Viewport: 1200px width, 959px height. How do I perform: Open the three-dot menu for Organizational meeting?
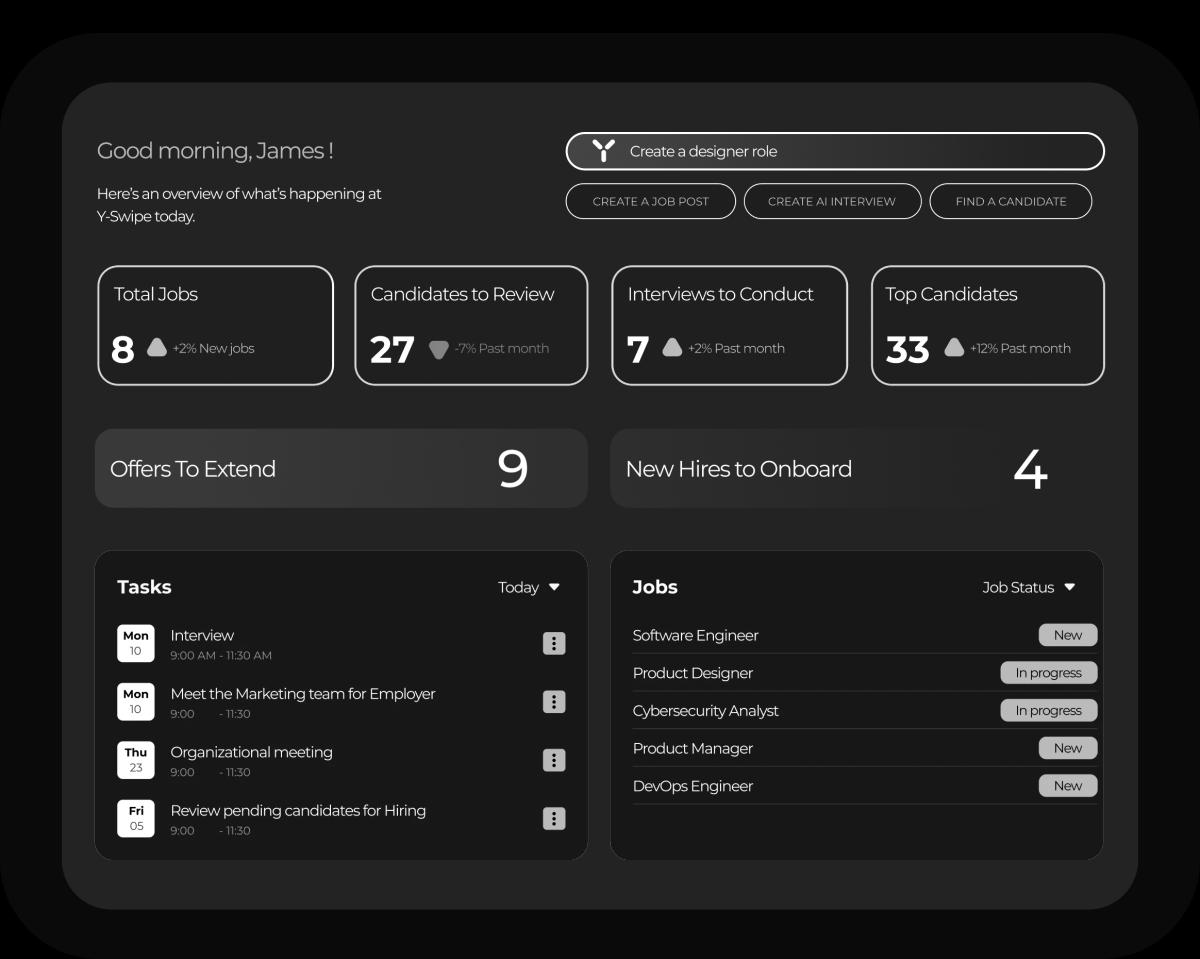coord(554,760)
